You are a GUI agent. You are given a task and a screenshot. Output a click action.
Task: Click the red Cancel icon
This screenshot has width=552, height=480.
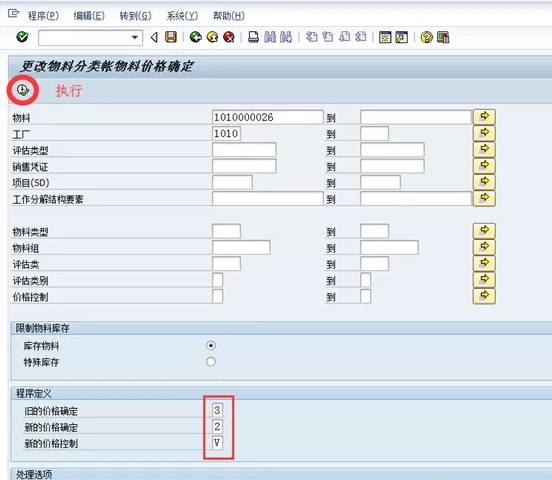click(x=229, y=37)
